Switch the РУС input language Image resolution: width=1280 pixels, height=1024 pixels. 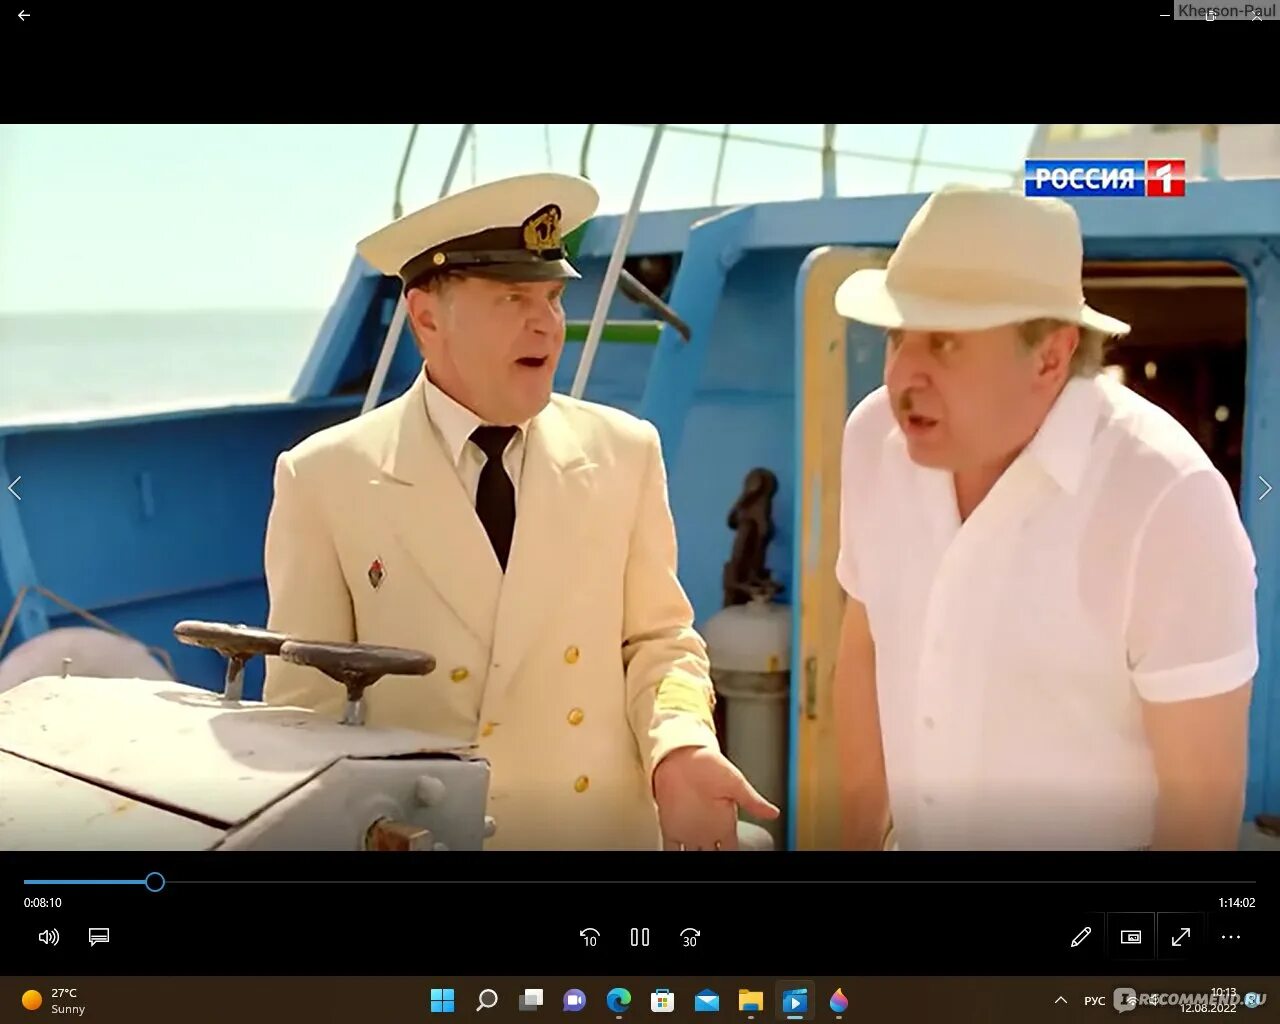pos(1095,1000)
